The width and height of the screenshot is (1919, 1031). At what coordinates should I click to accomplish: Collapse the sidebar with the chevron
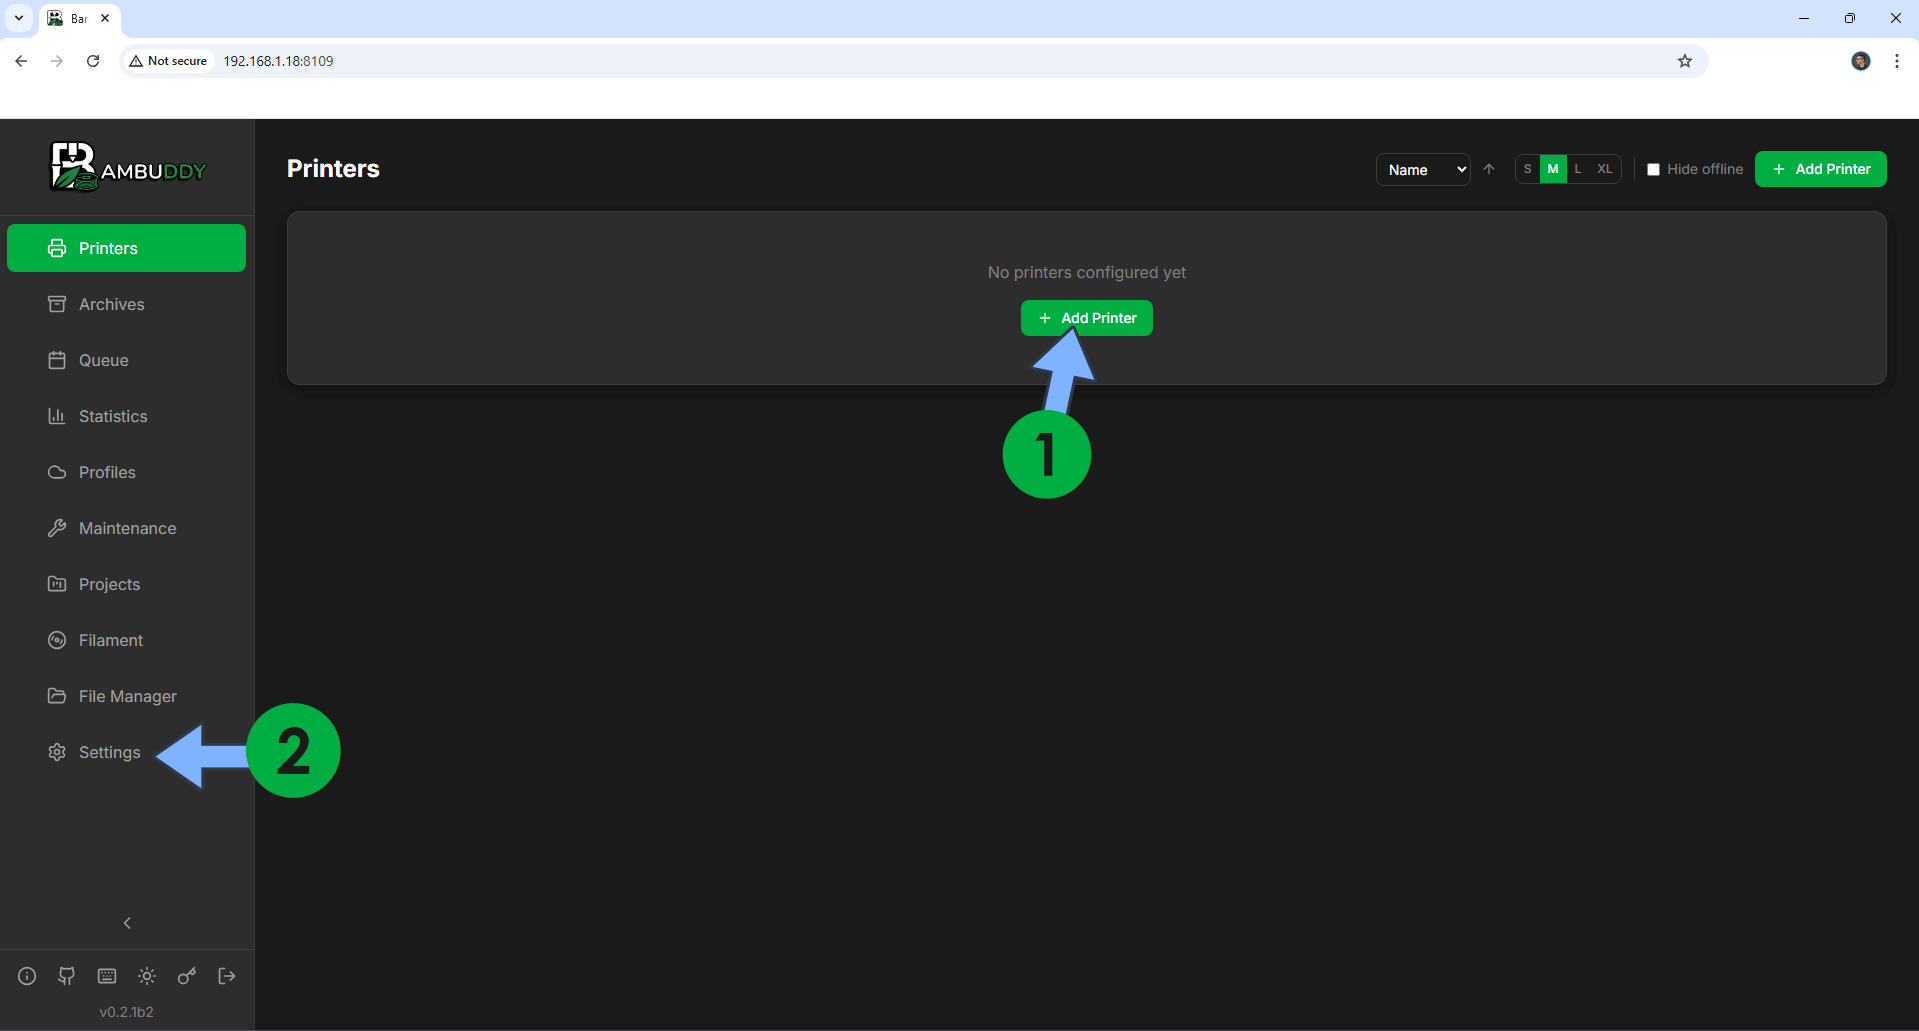(x=126, y=922)
